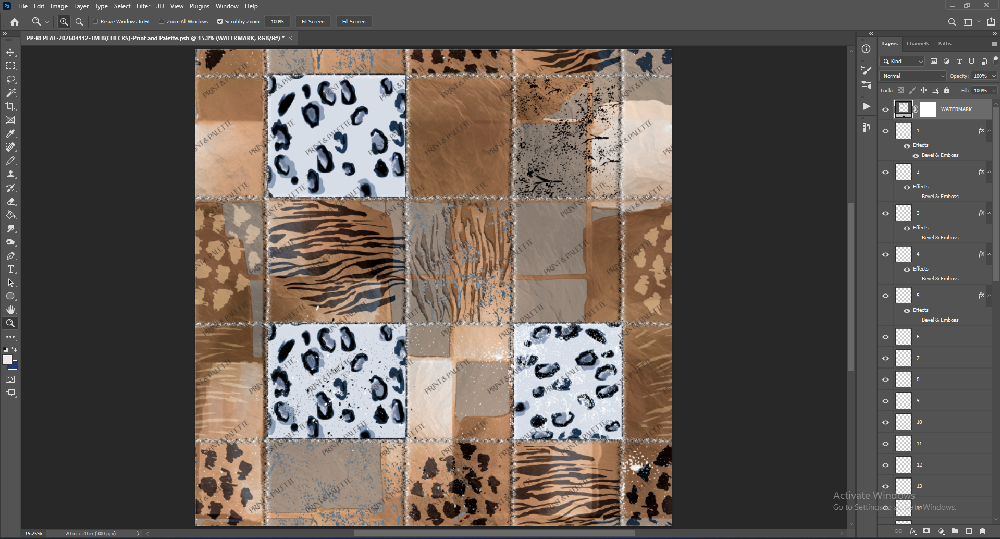This screenshot has width=1000, height=539.
Task: Open the Zoom tool preset picker arrow
Action: coord(47,22)
